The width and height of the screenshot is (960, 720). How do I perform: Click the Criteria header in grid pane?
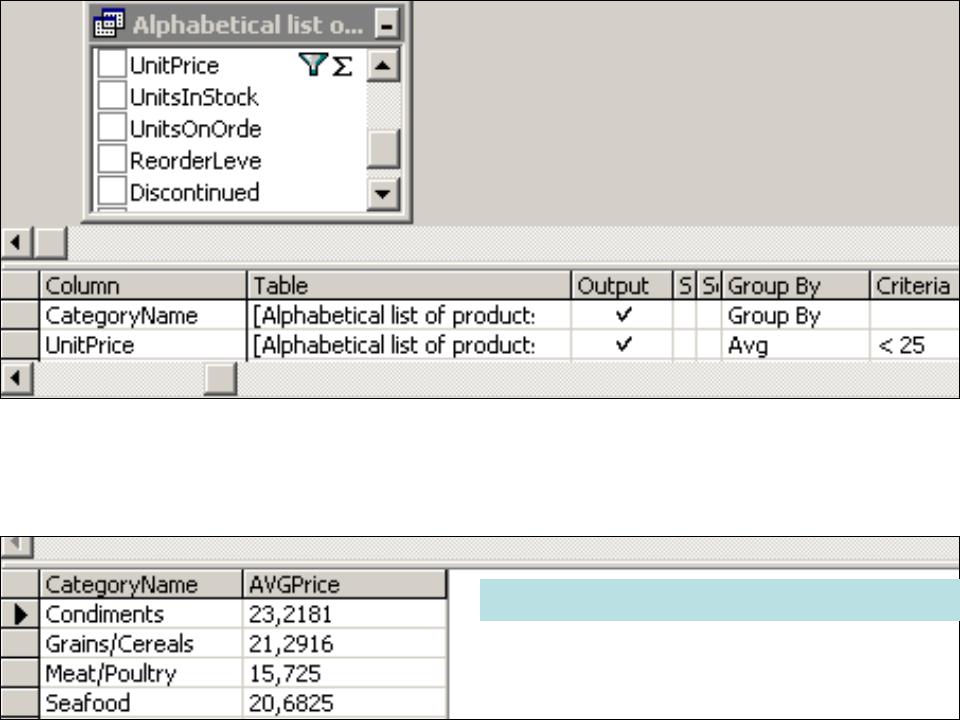[x=915, y=285]
